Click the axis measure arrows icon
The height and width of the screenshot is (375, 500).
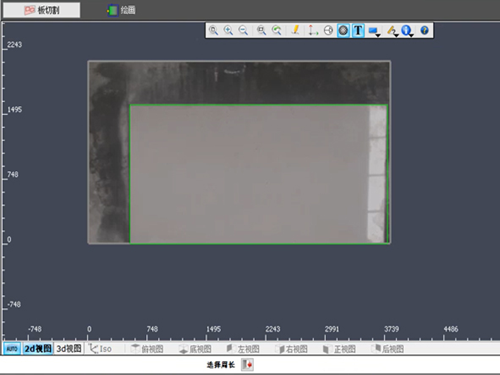(x=313, y=31)
